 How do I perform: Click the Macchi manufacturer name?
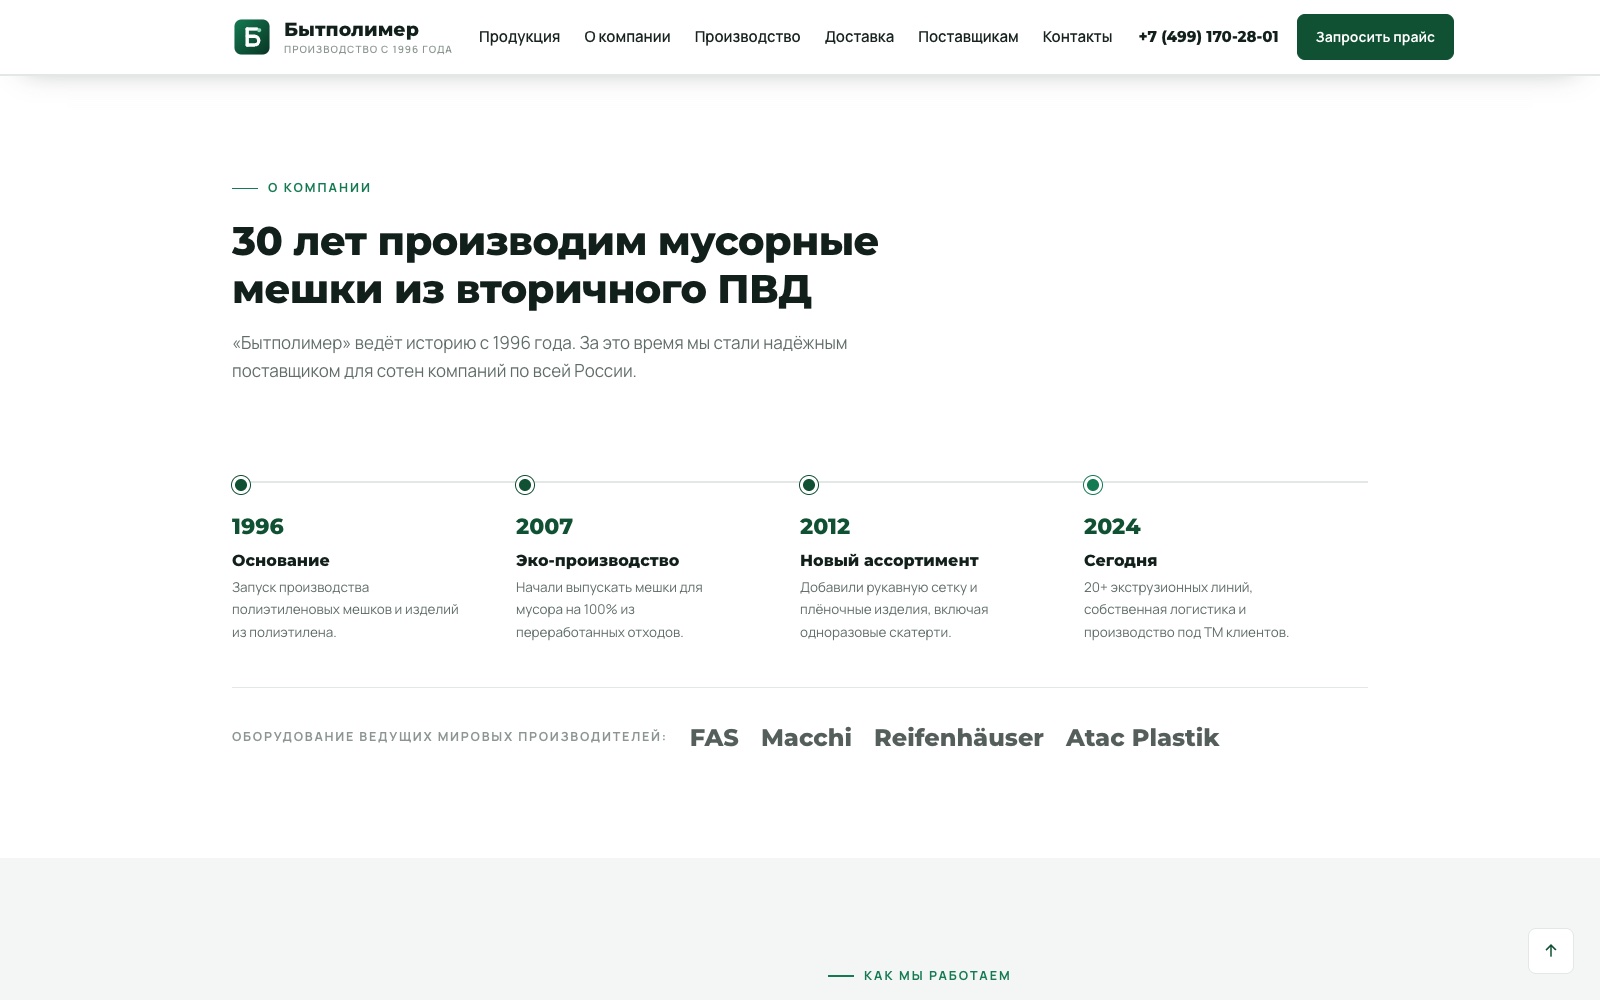[x=806, y=738]
